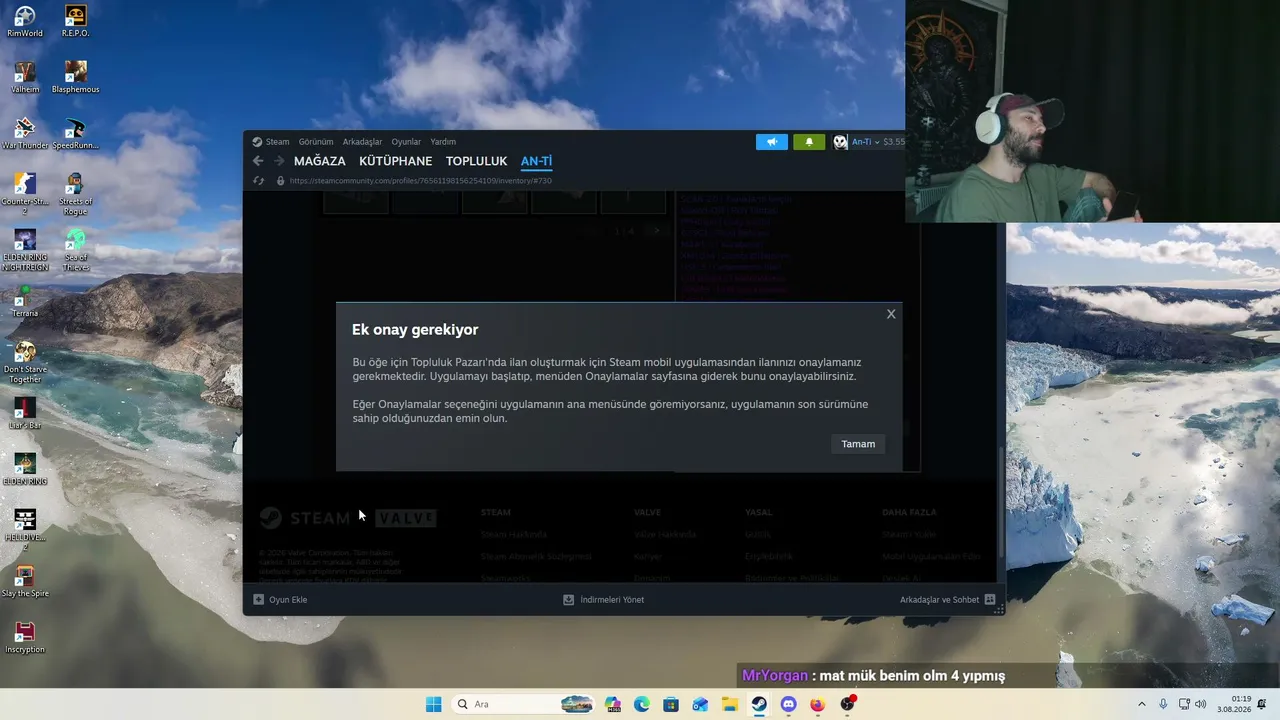
Task: Select the Blasphemous desktop shortcut
Action: [x=76, y=78]
